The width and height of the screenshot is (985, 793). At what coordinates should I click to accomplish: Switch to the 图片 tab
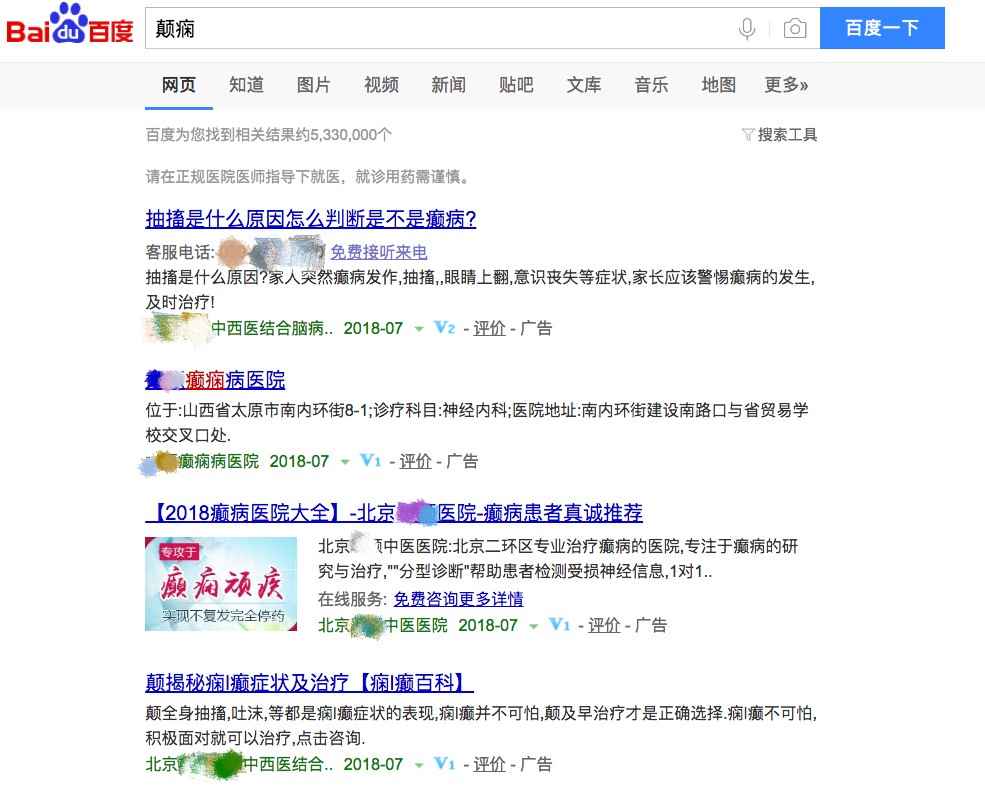[314, 85]
